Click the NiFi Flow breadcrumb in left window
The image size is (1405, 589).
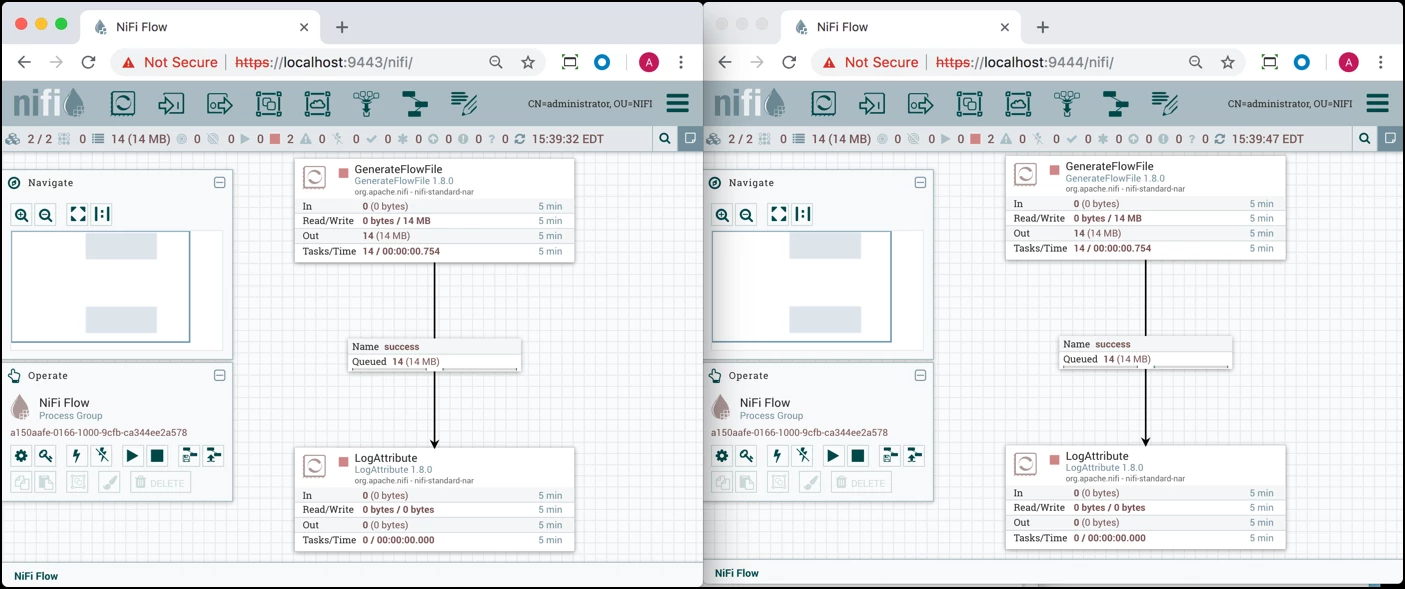tap(36, 576)
